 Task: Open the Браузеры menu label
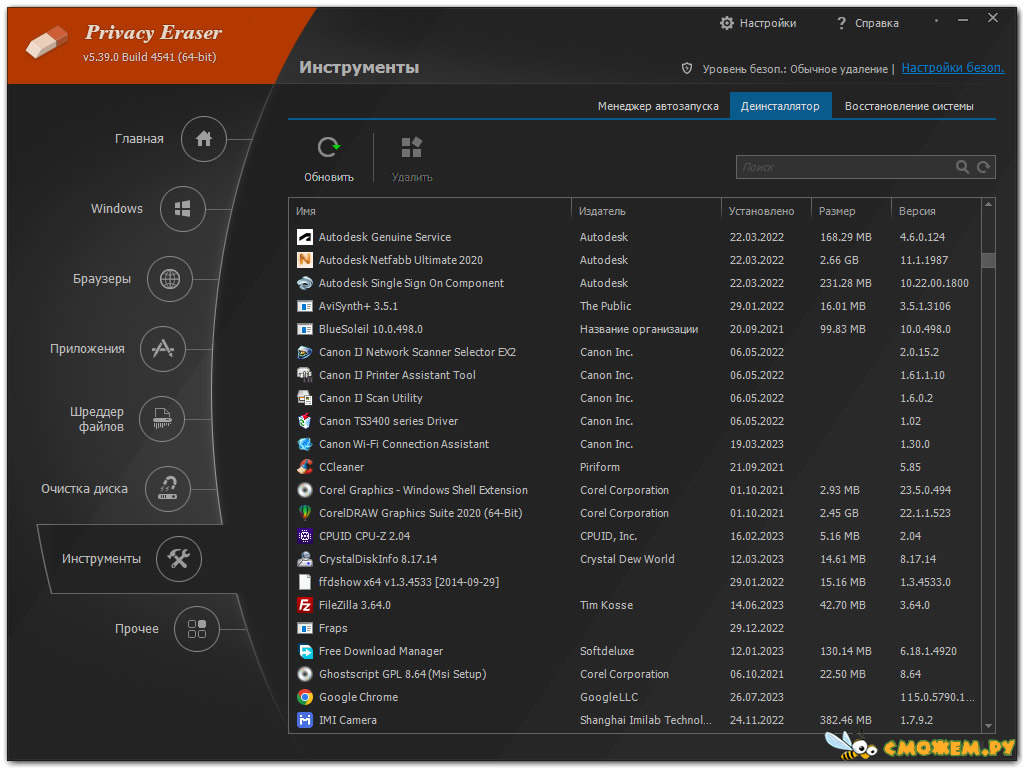(102, 279)
